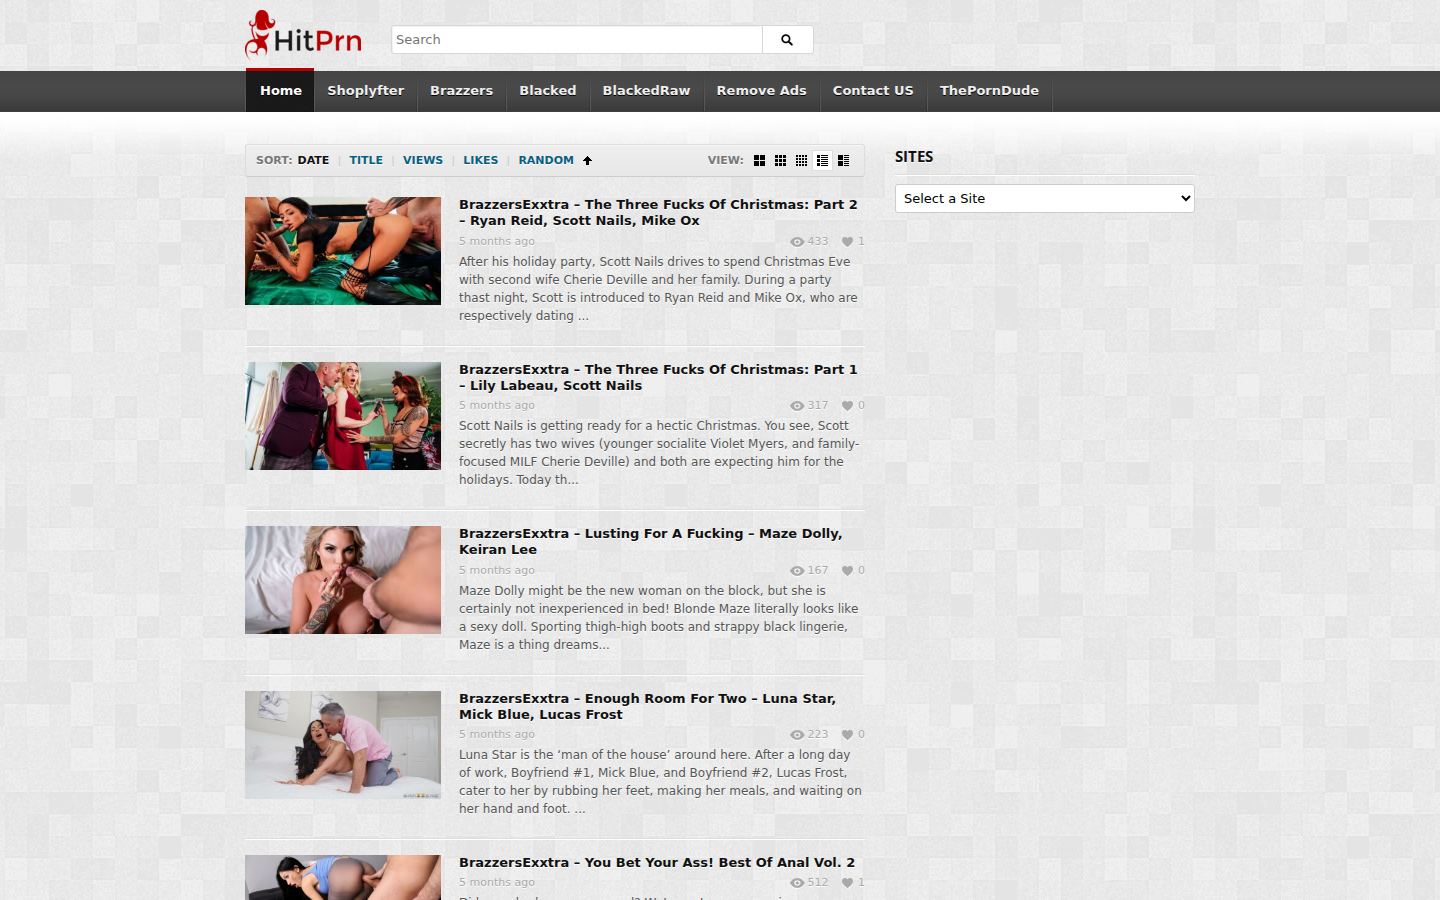The width and height of the screenshot is (1440, 900).
Task: Click the eye icon beside 433 views
Action: (797, 241)
